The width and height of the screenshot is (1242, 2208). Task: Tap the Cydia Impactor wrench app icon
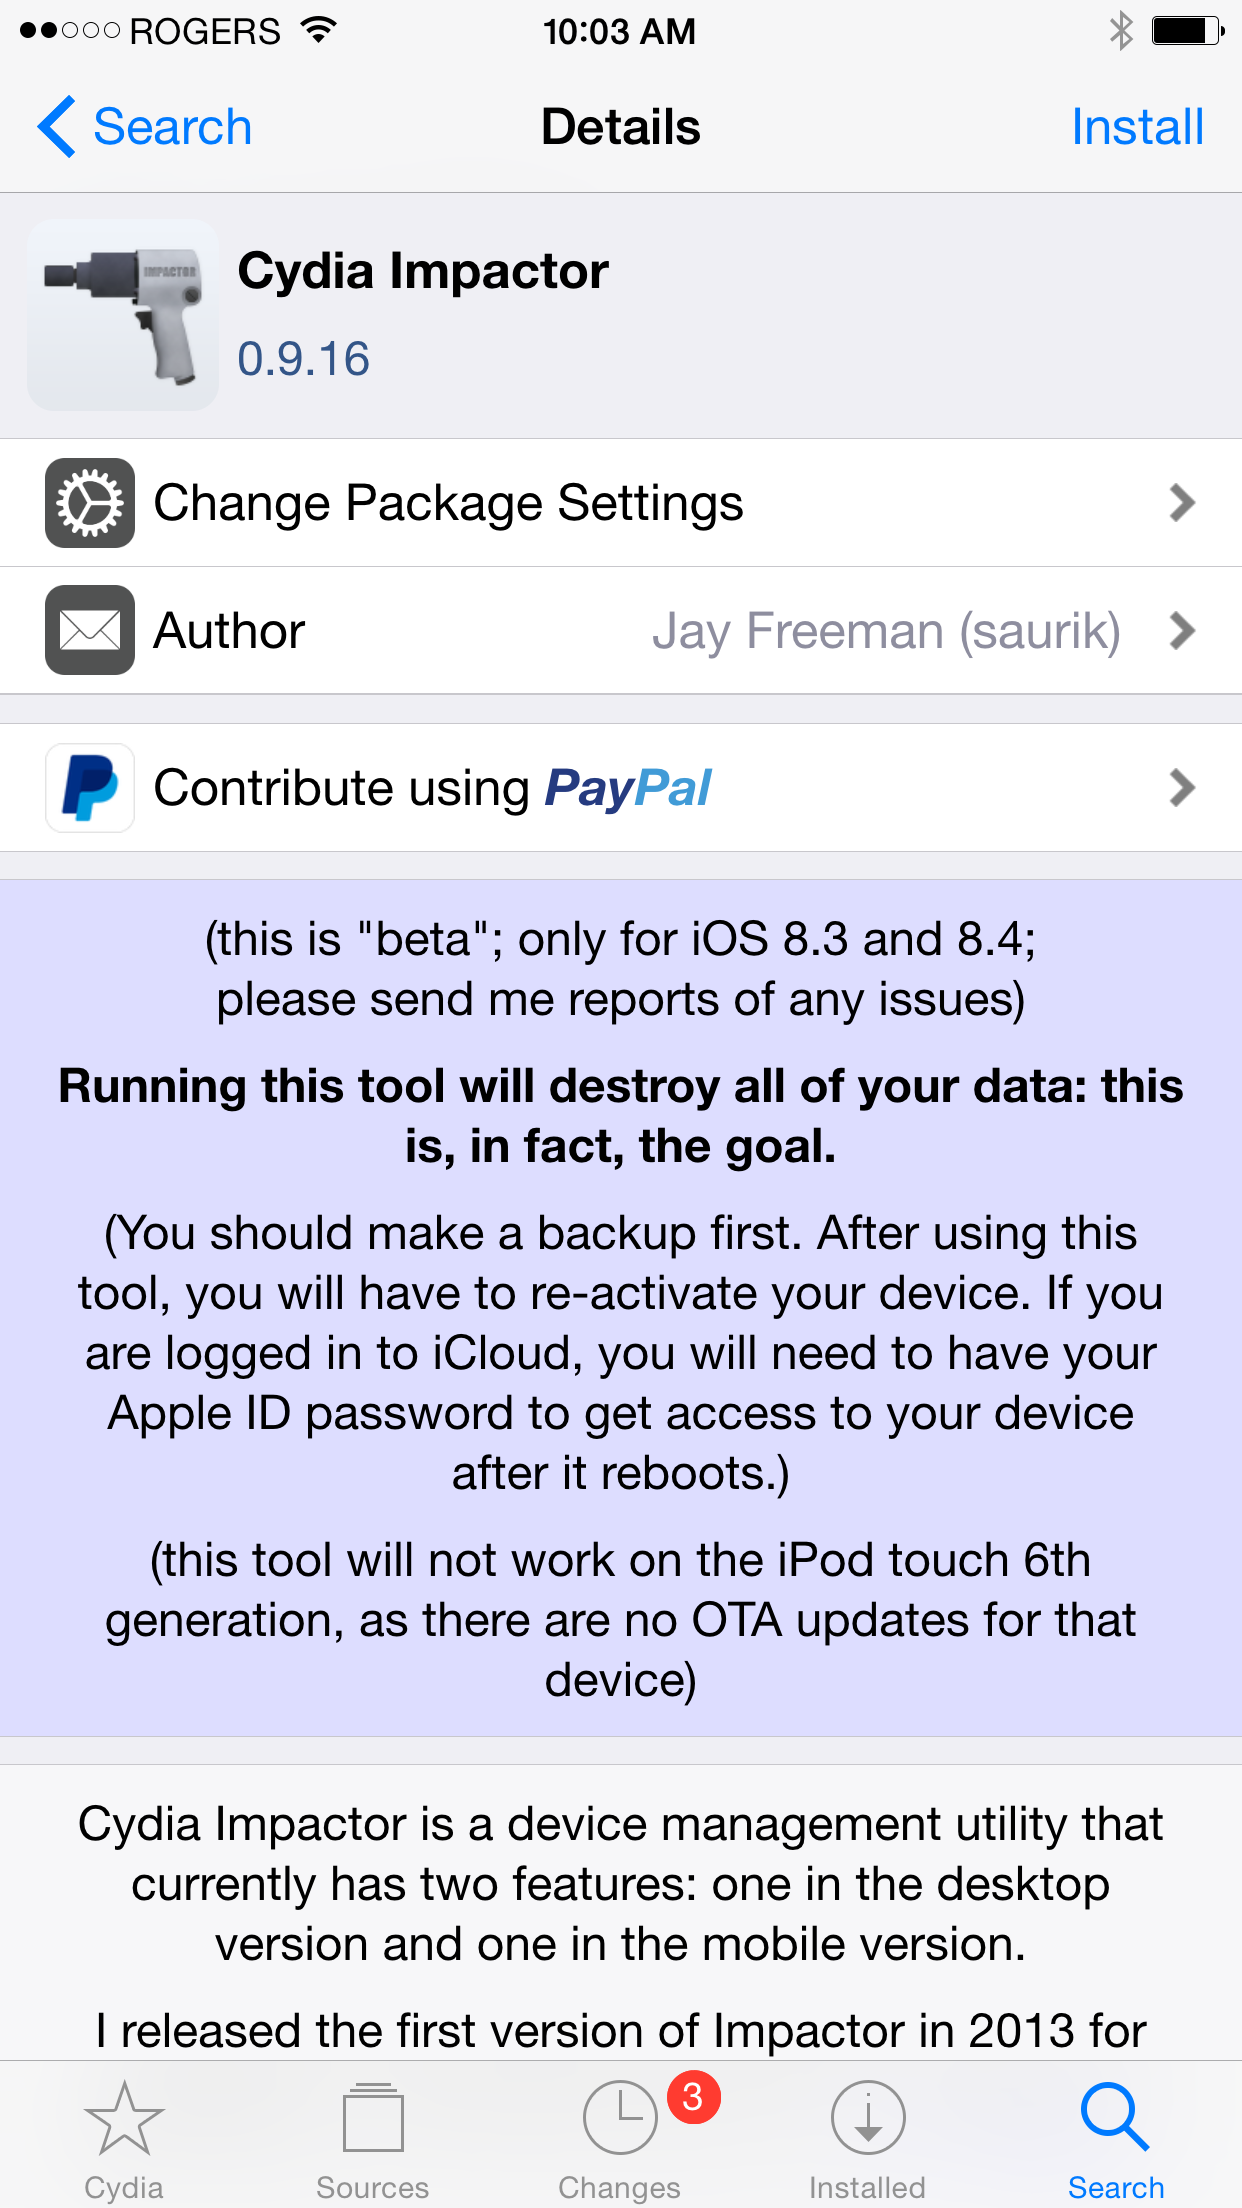click(x=123, y=315)
